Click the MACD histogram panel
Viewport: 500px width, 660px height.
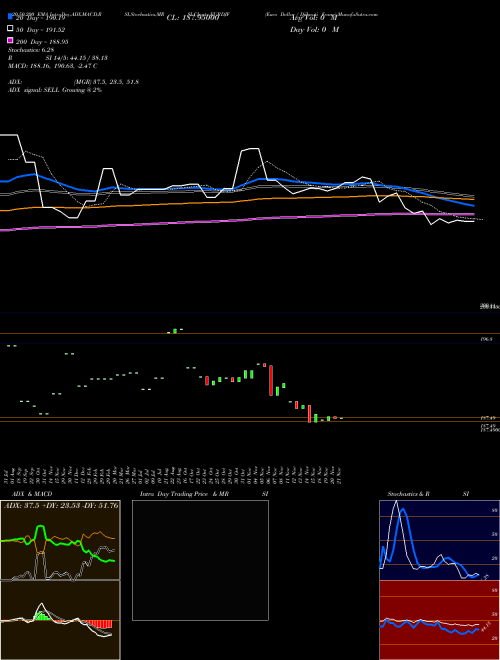[60, 620]
